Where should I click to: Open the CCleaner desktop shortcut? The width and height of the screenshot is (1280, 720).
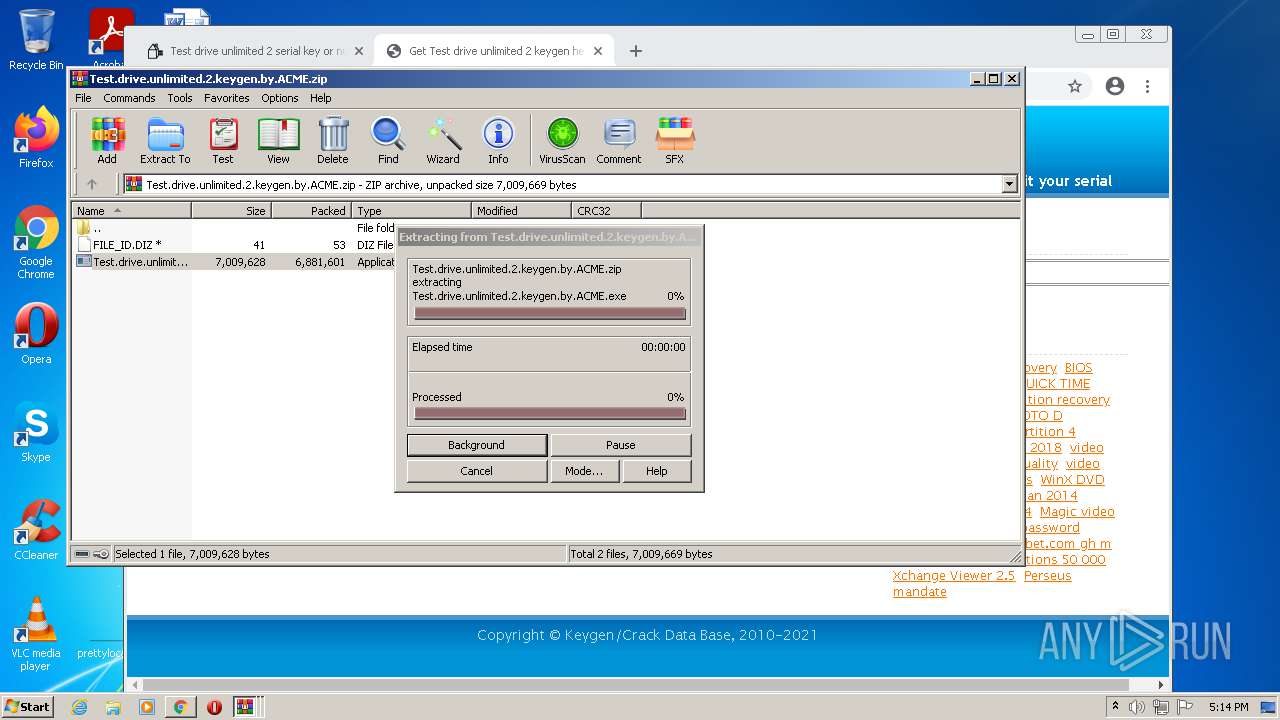(36, 530)
